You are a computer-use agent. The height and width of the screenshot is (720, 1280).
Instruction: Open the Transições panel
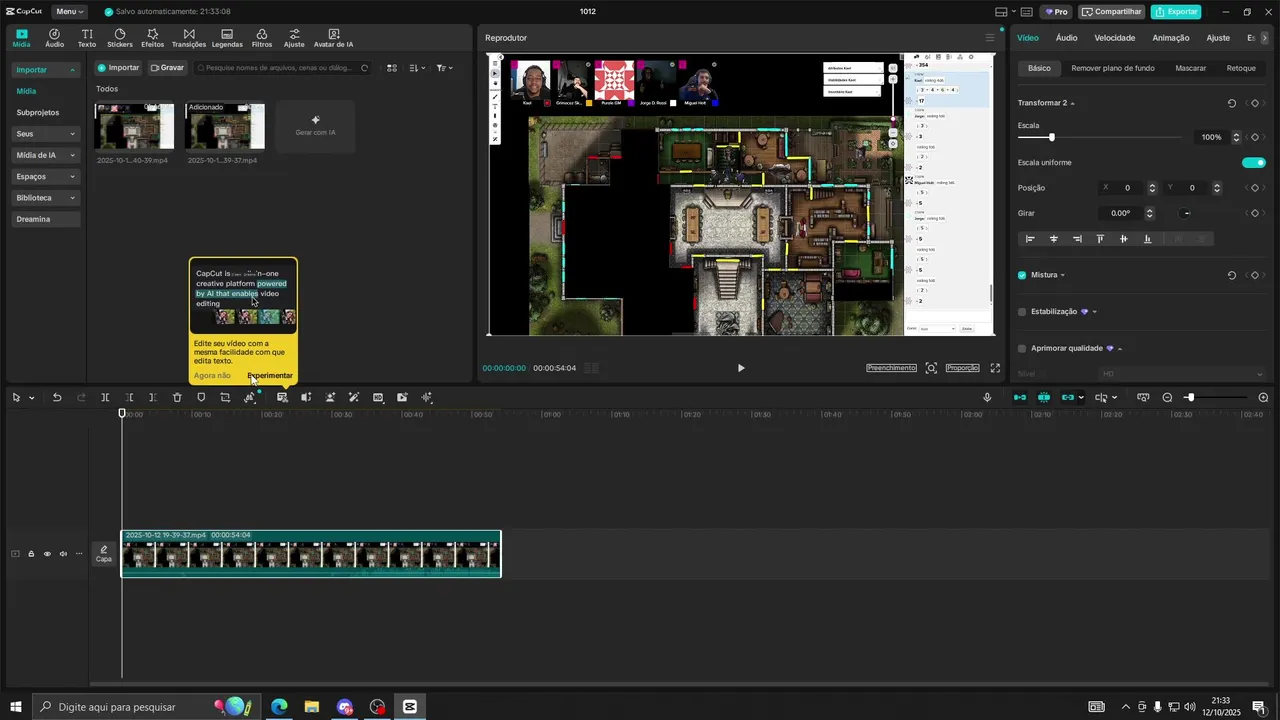189,38
